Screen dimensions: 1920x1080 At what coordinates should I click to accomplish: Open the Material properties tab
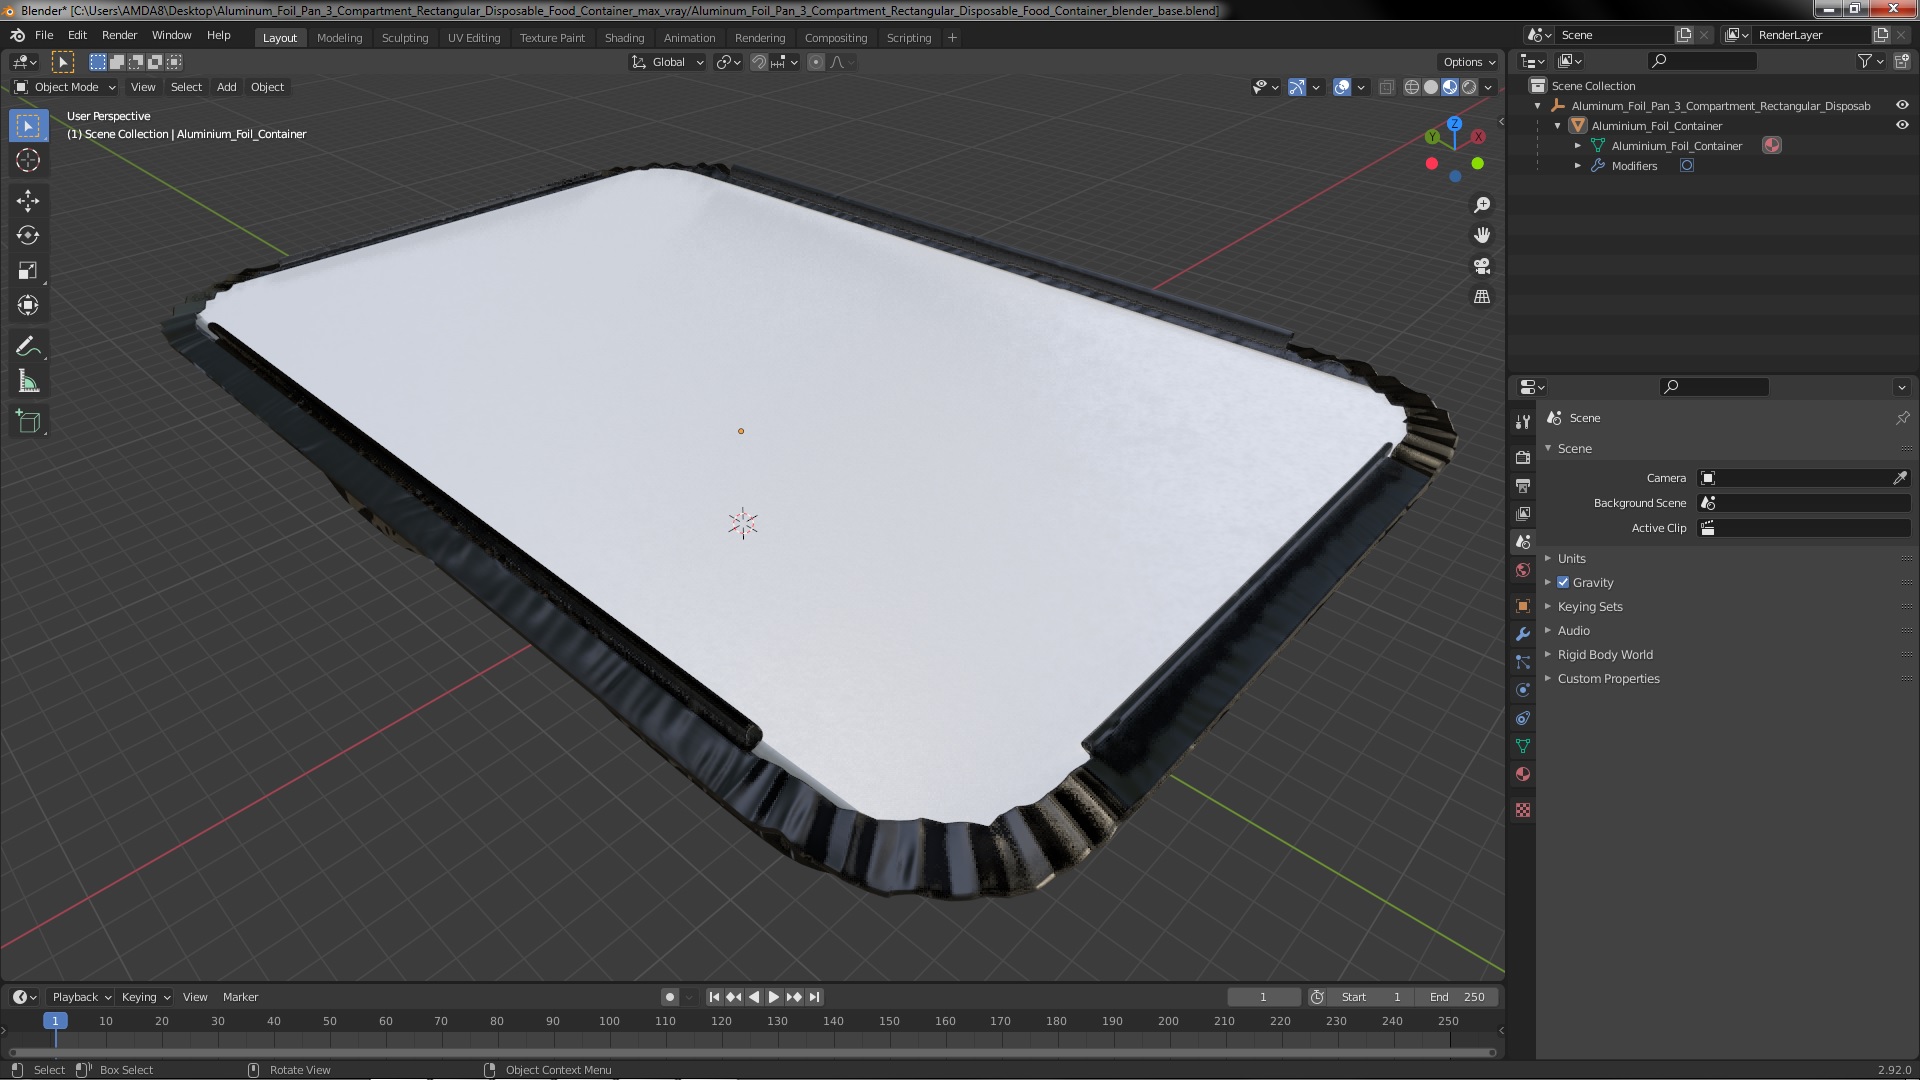pos(1523,774)
